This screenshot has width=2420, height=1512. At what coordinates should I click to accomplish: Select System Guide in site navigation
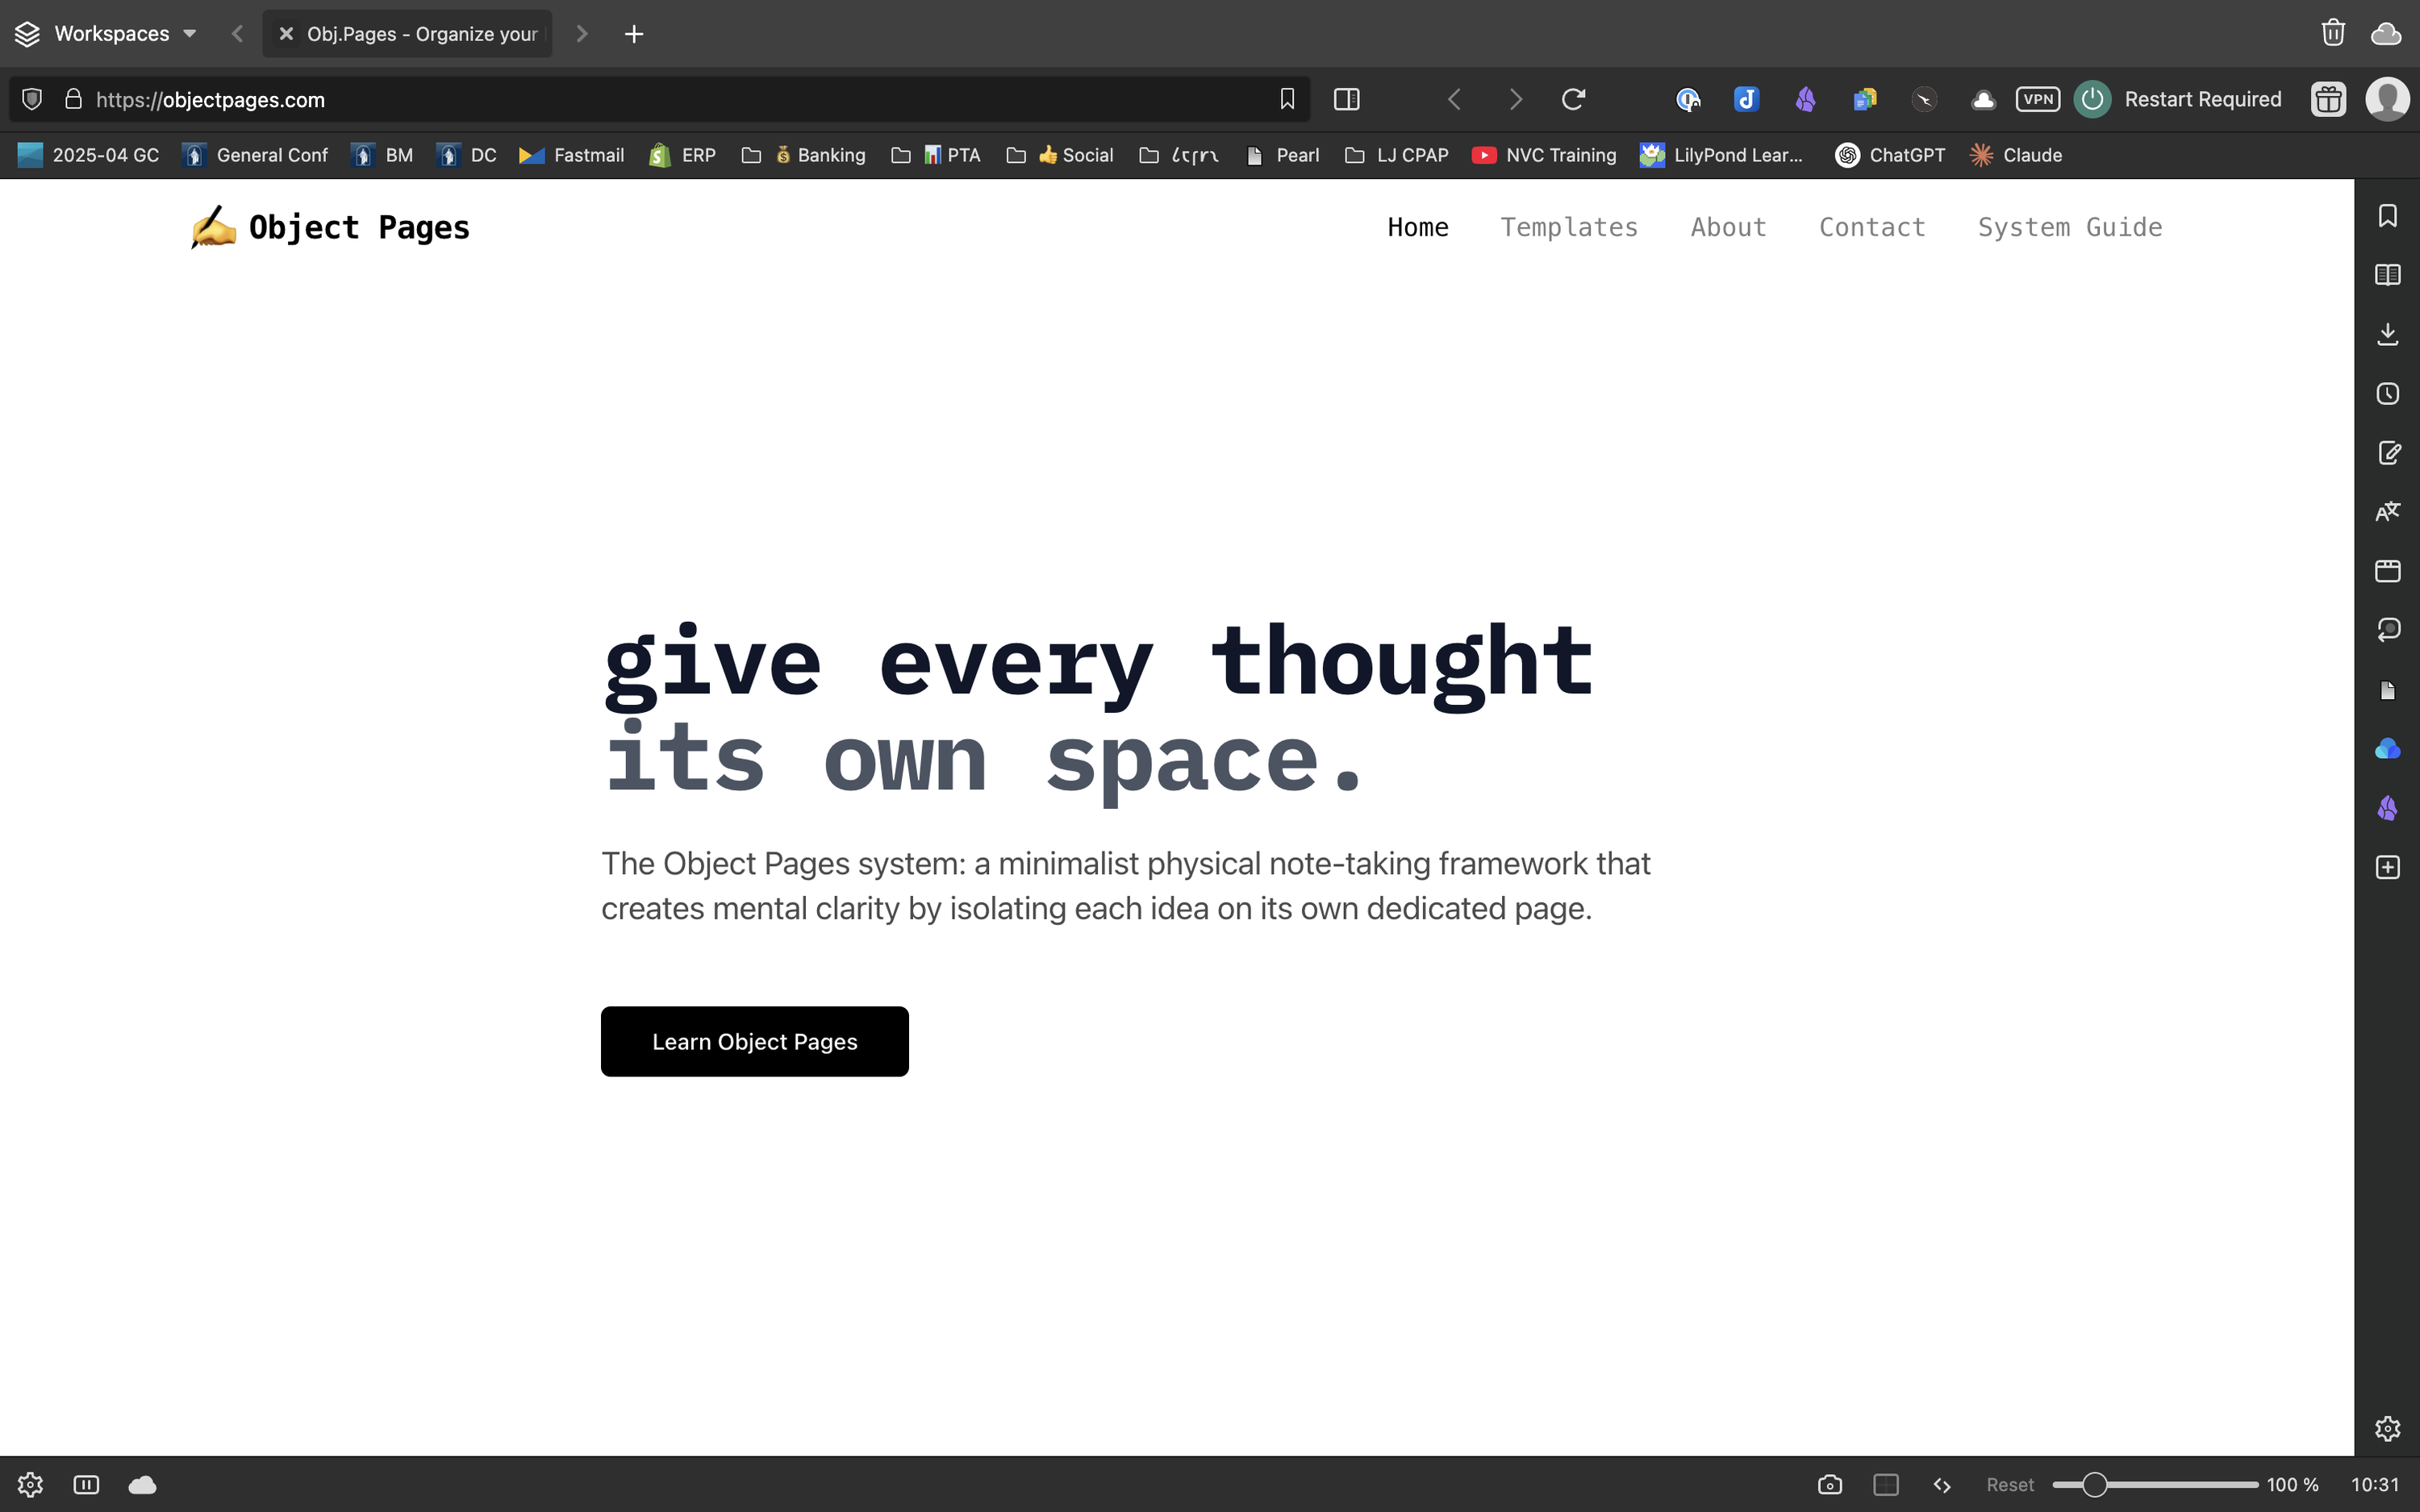pyautogui.click(x=2070, y=227)
